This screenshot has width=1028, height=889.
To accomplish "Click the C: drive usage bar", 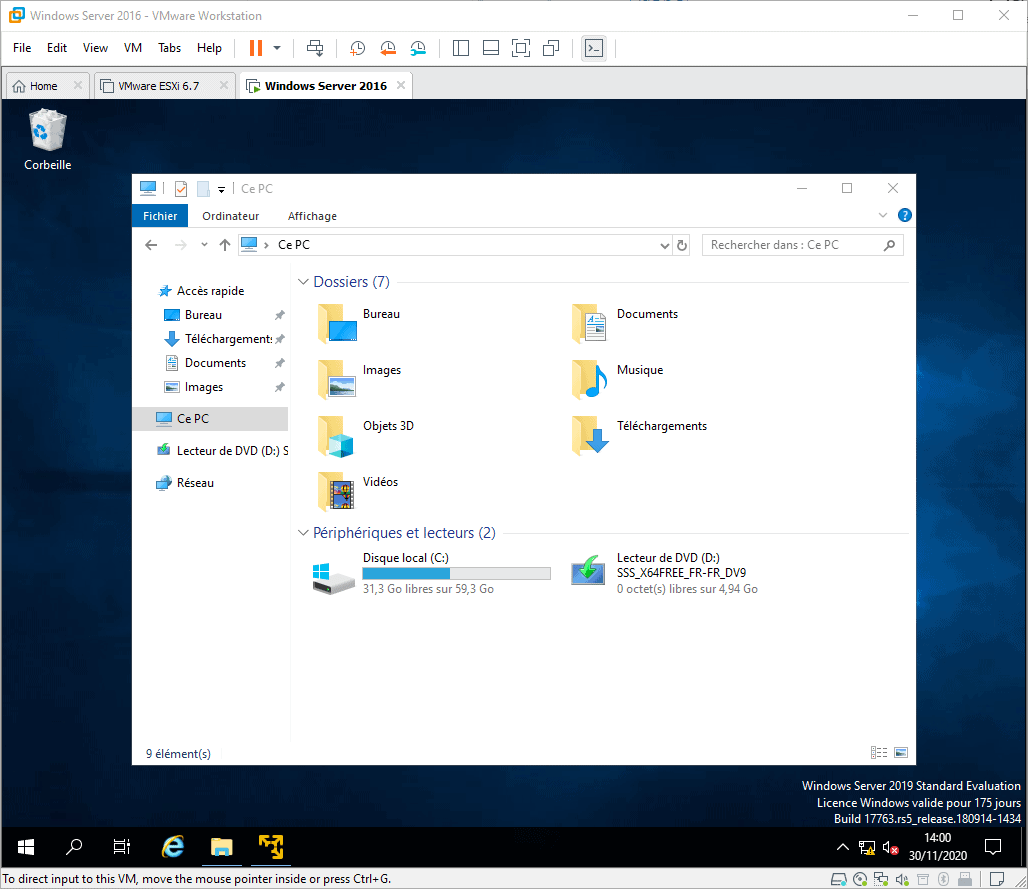I will pyautogui.click(x=456, y=574).
